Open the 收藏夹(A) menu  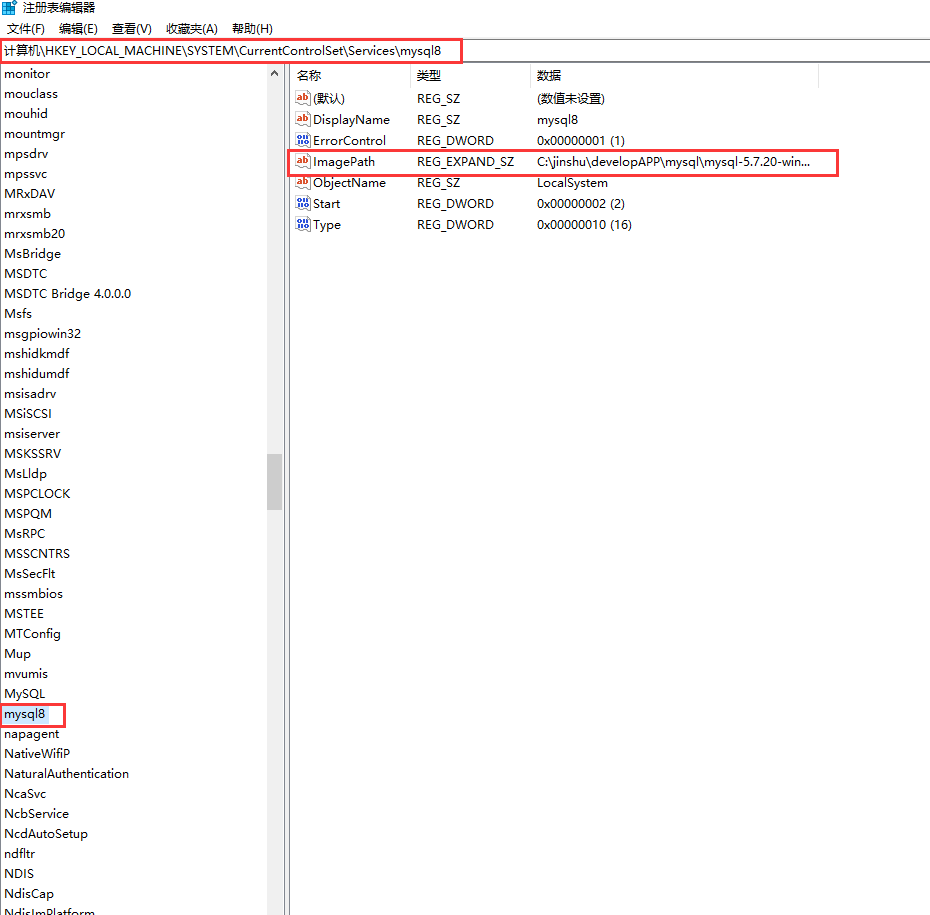(192, 28)
